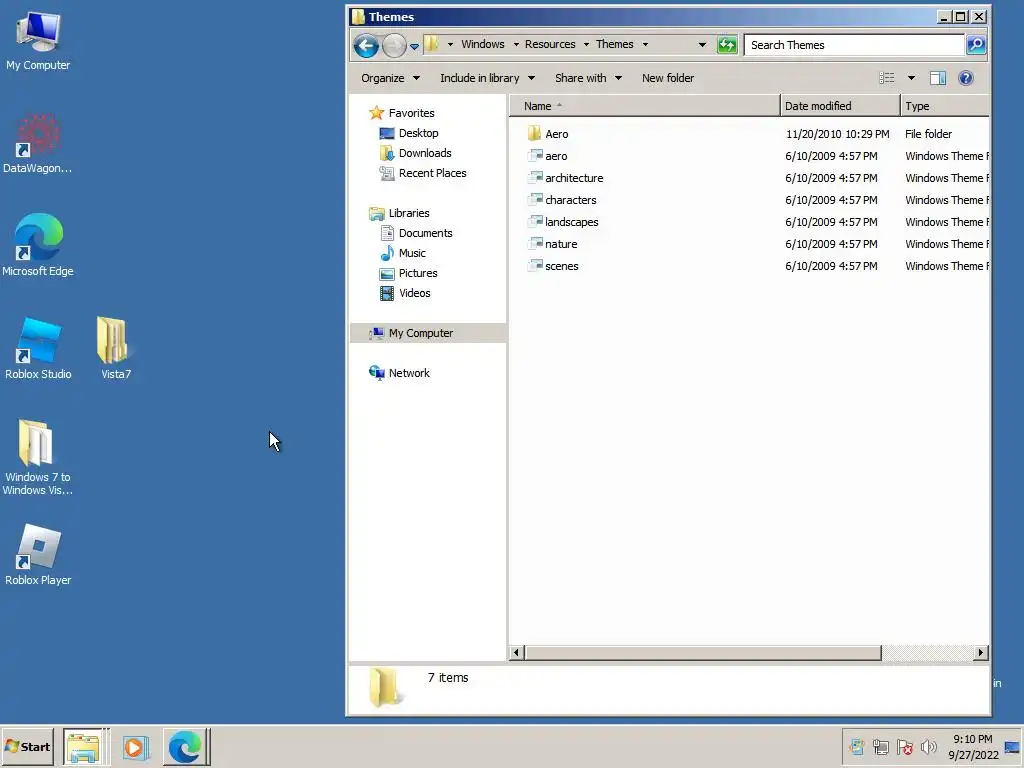Click the File folder type cell
The image size is (1024, 768).
(928, 134)
